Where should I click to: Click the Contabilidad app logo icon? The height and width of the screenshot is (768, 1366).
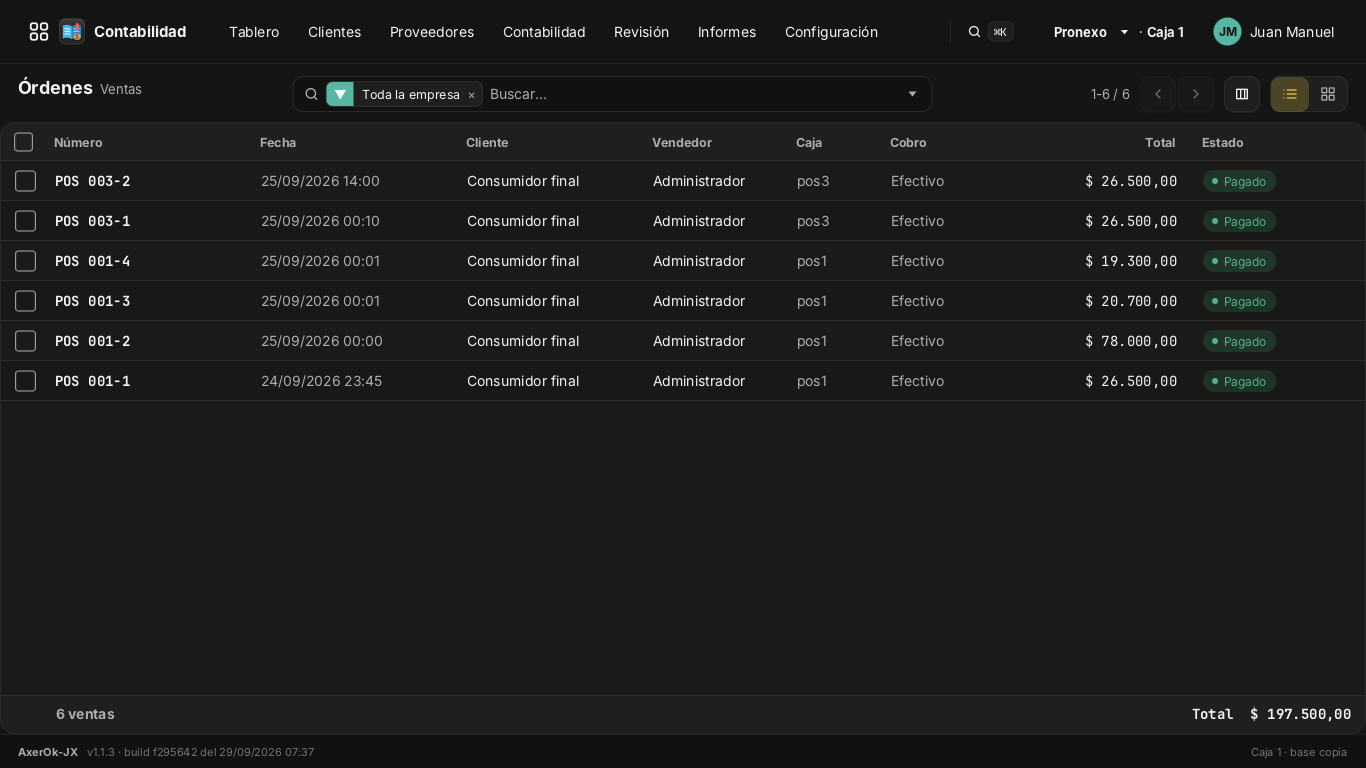tap(72, 32)
